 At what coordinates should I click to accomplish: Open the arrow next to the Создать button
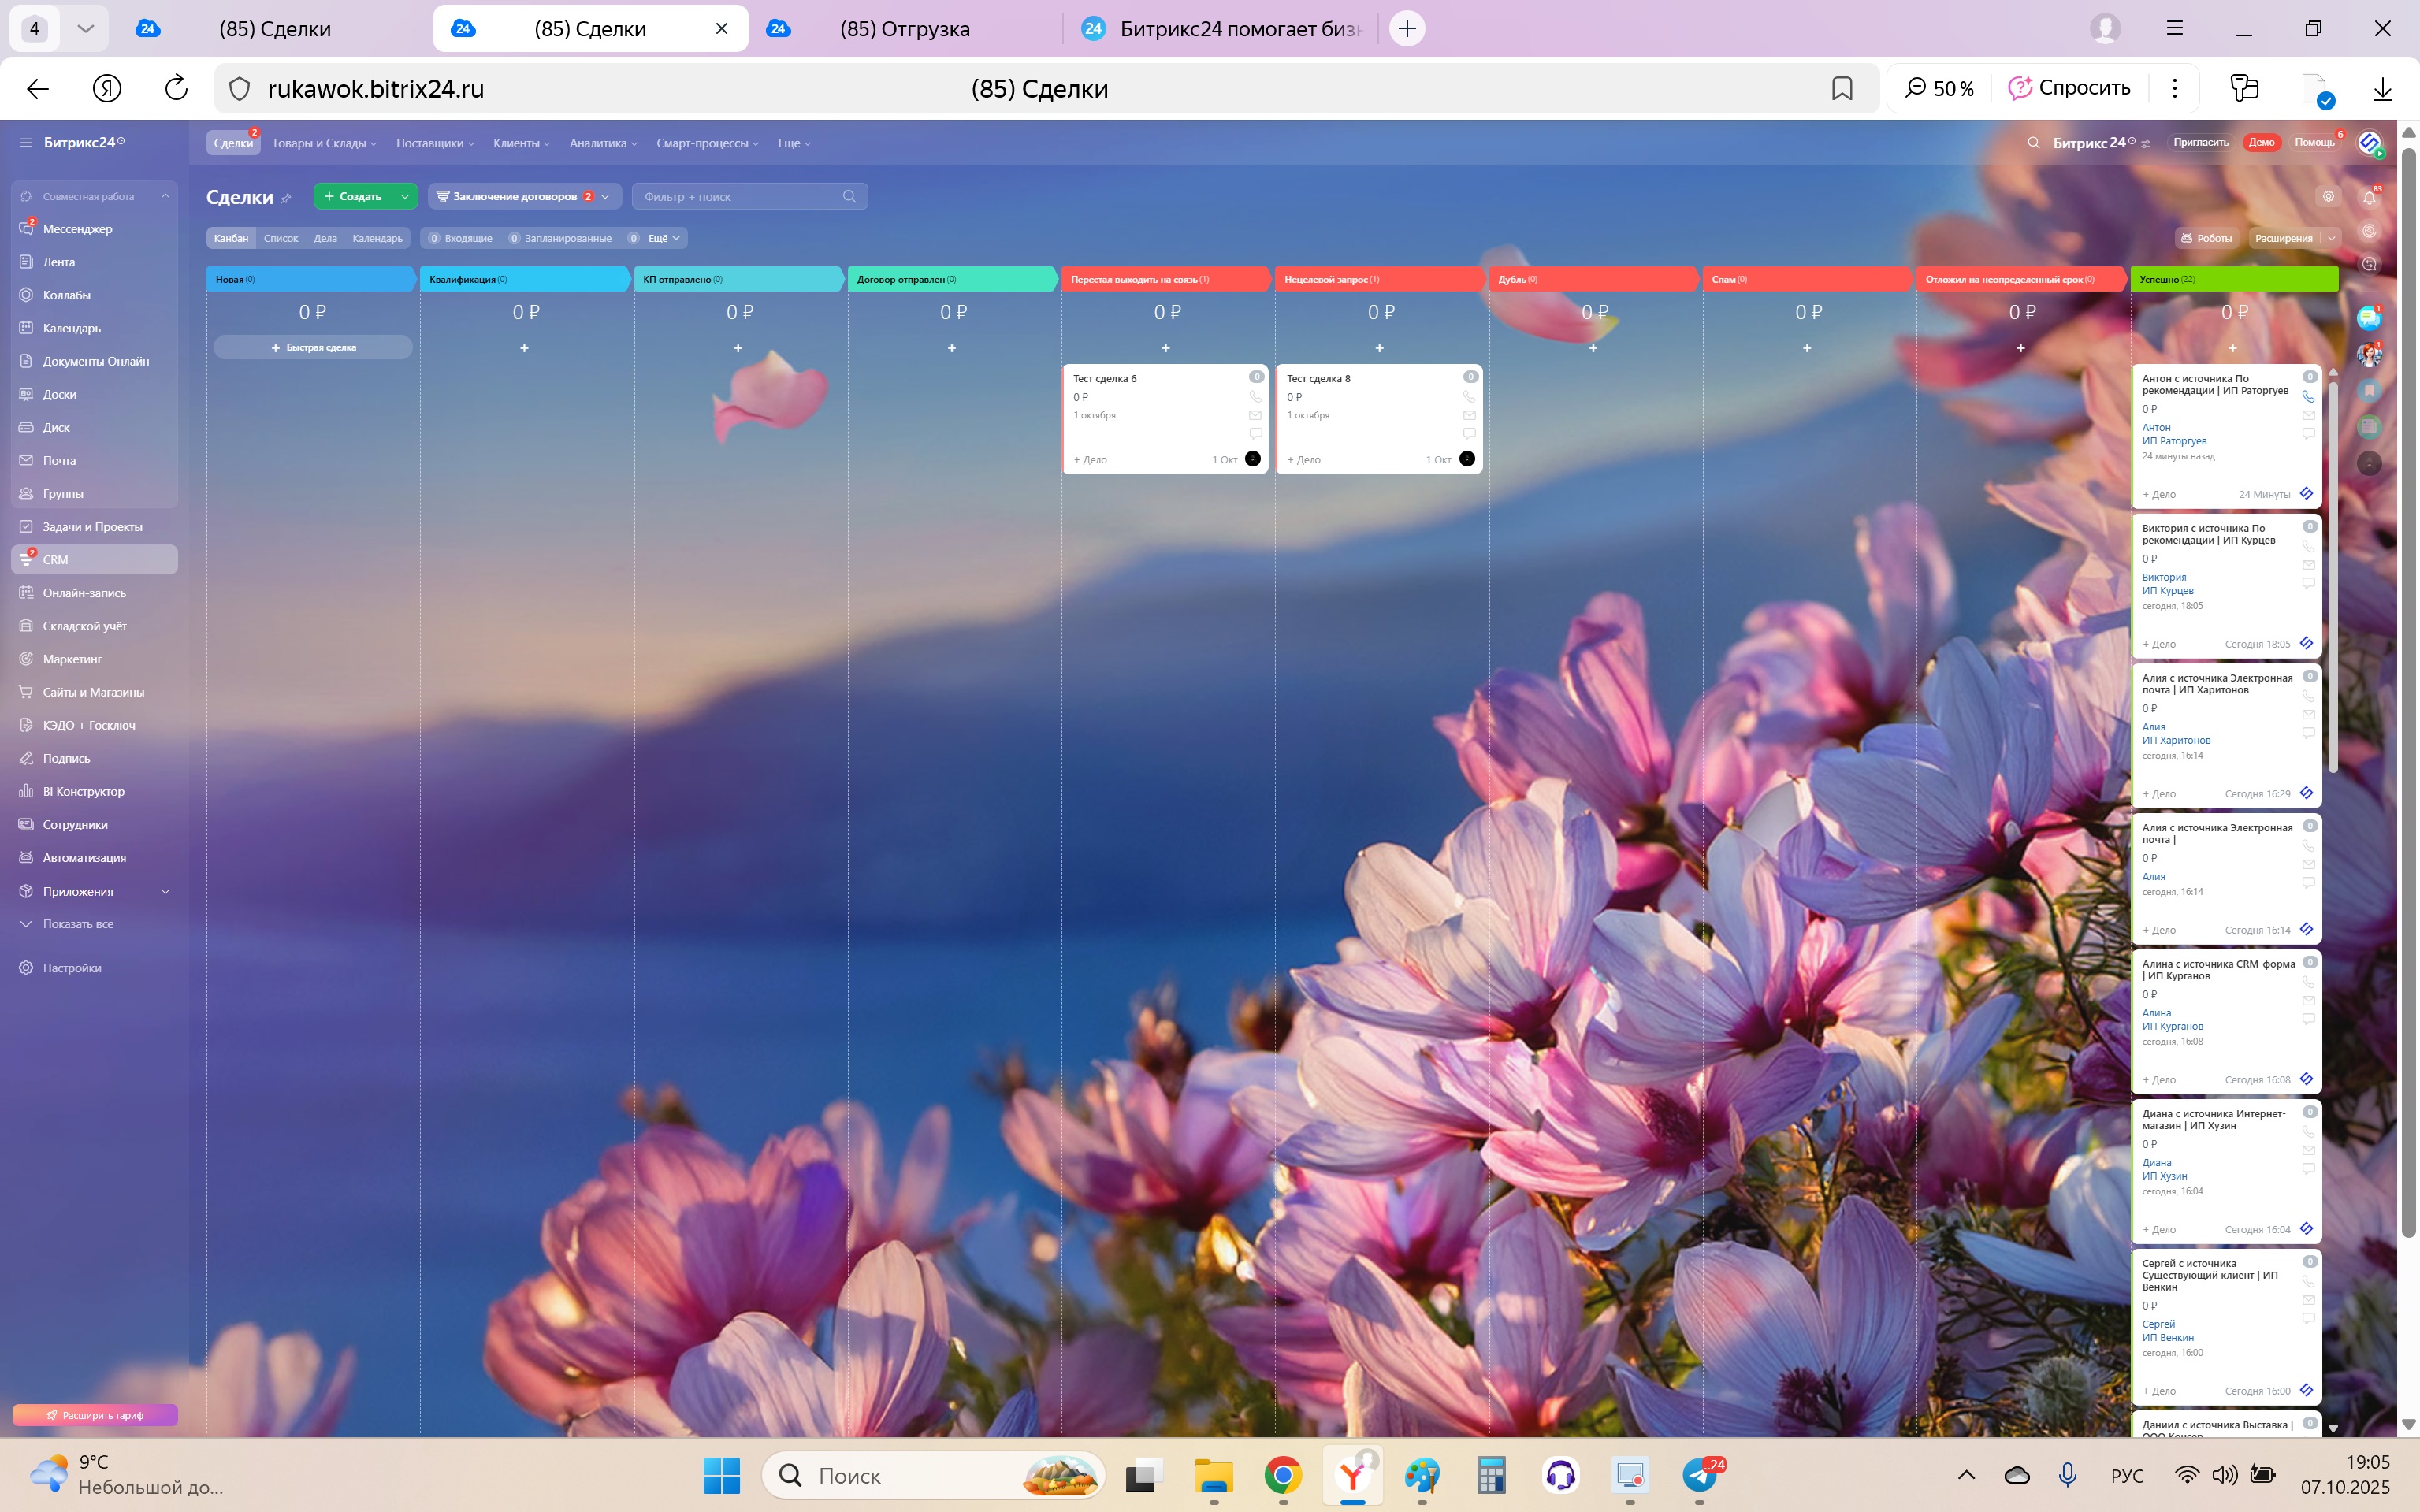pos(405,197)
